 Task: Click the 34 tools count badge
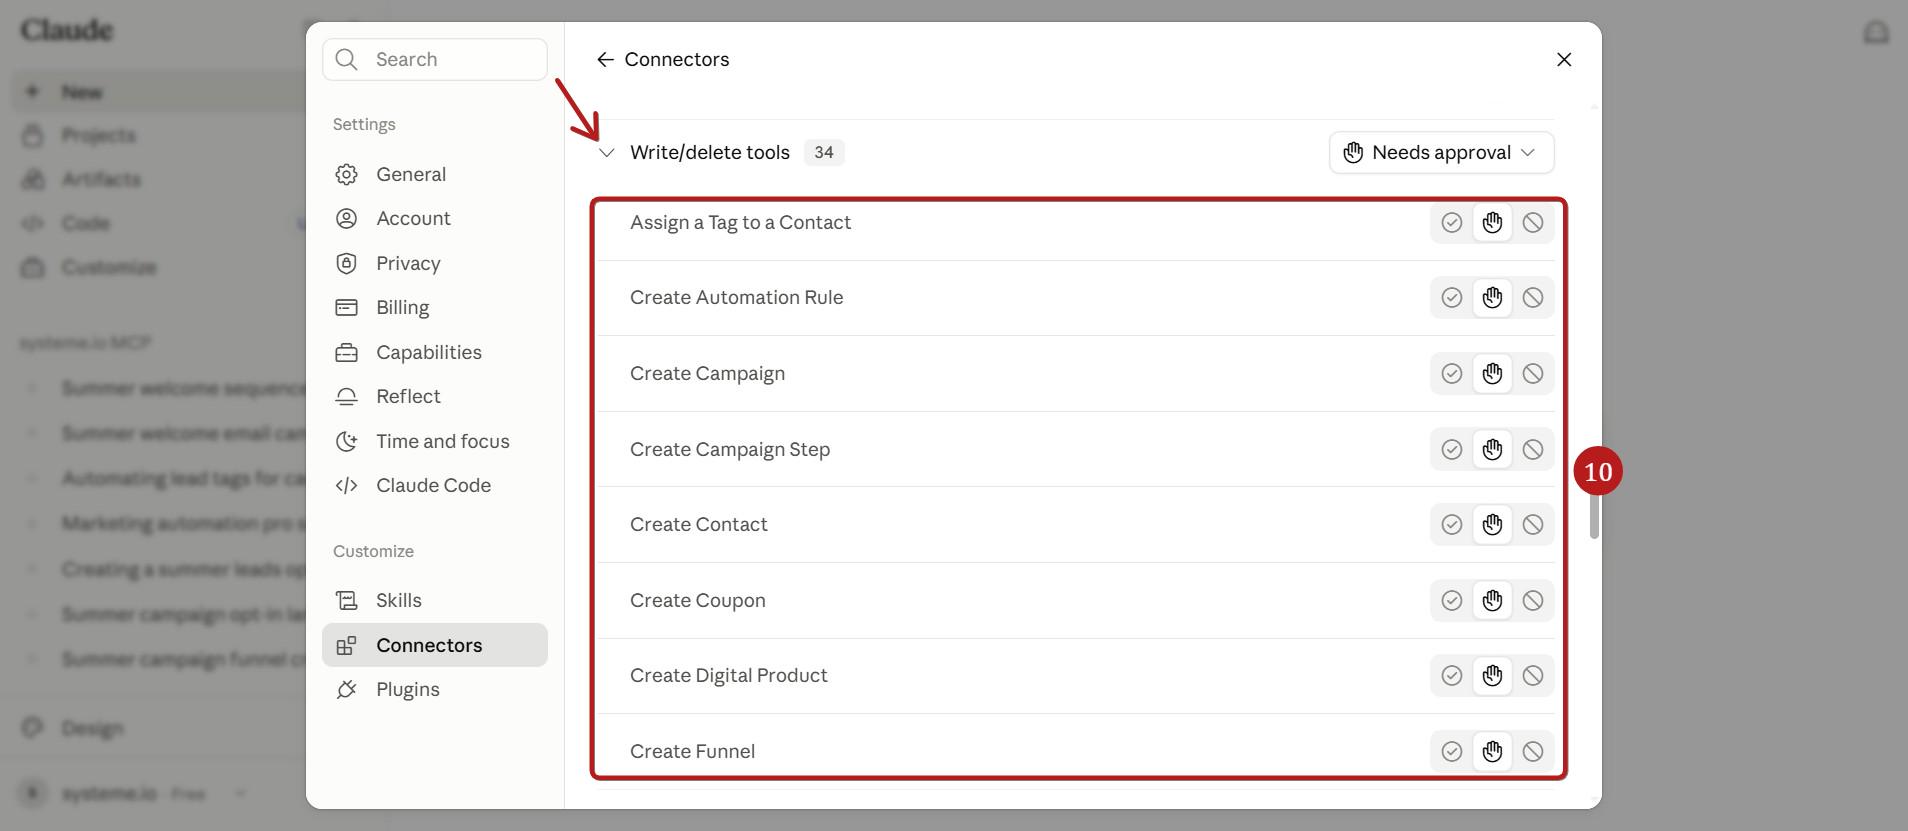coord(824,152)
